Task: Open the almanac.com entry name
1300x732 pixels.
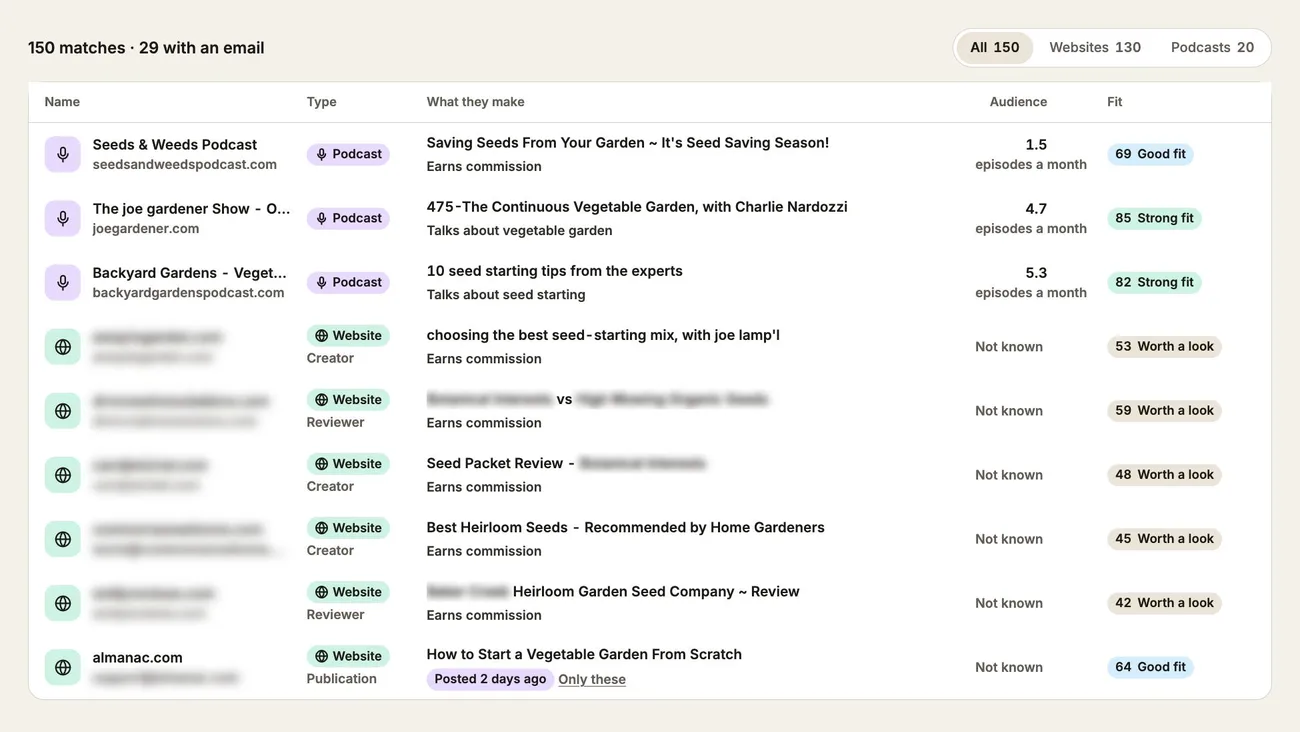Action: coord(138,657)
